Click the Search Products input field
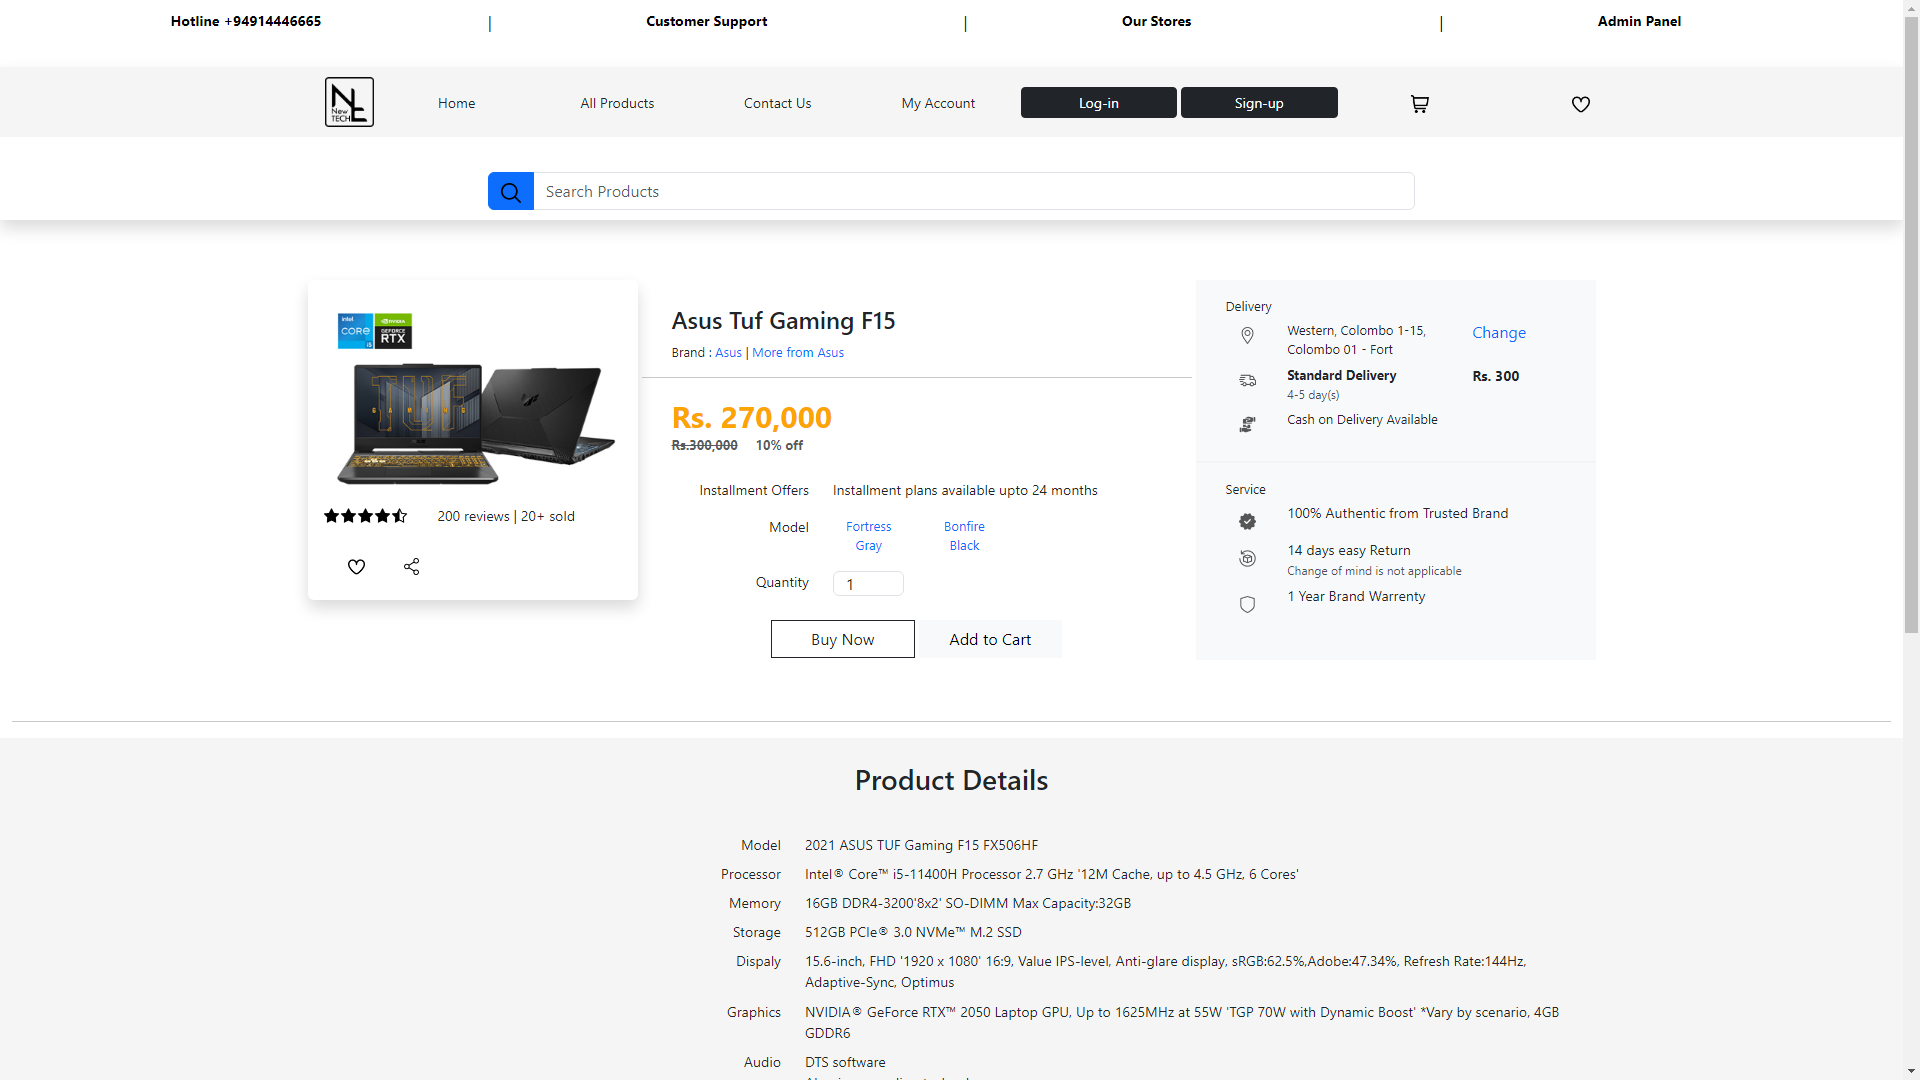Viewport: 1920px width, 1080px height. tap(973, 192)
